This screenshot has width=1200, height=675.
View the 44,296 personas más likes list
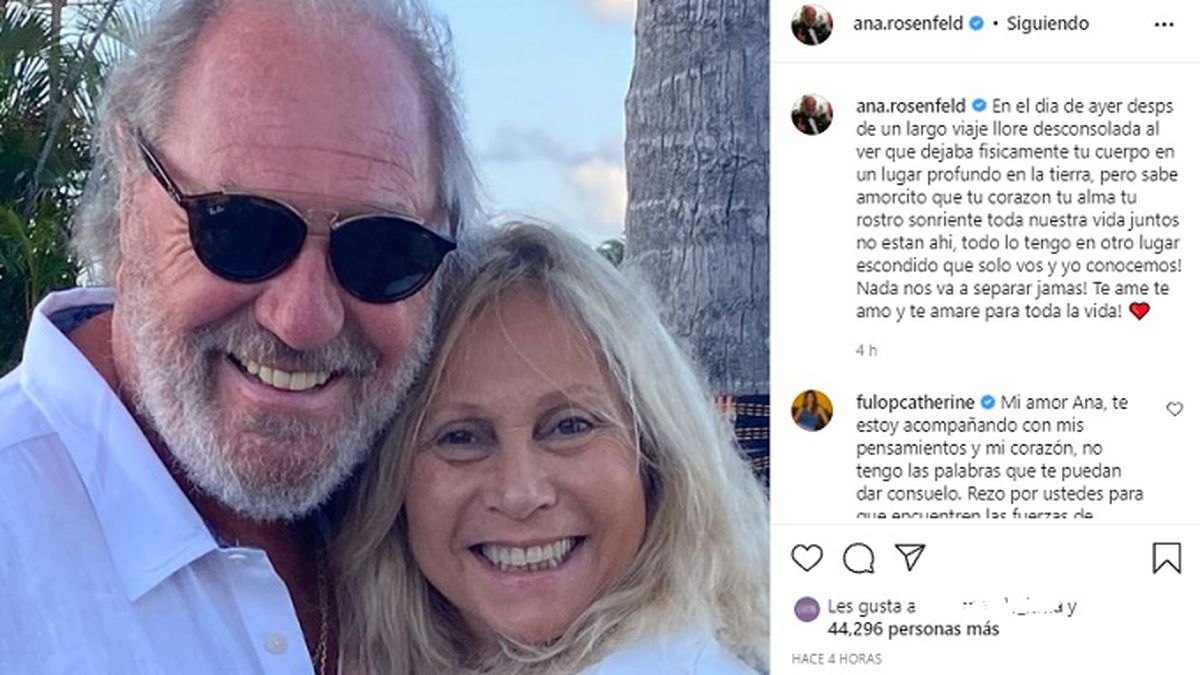pos(913,629)
